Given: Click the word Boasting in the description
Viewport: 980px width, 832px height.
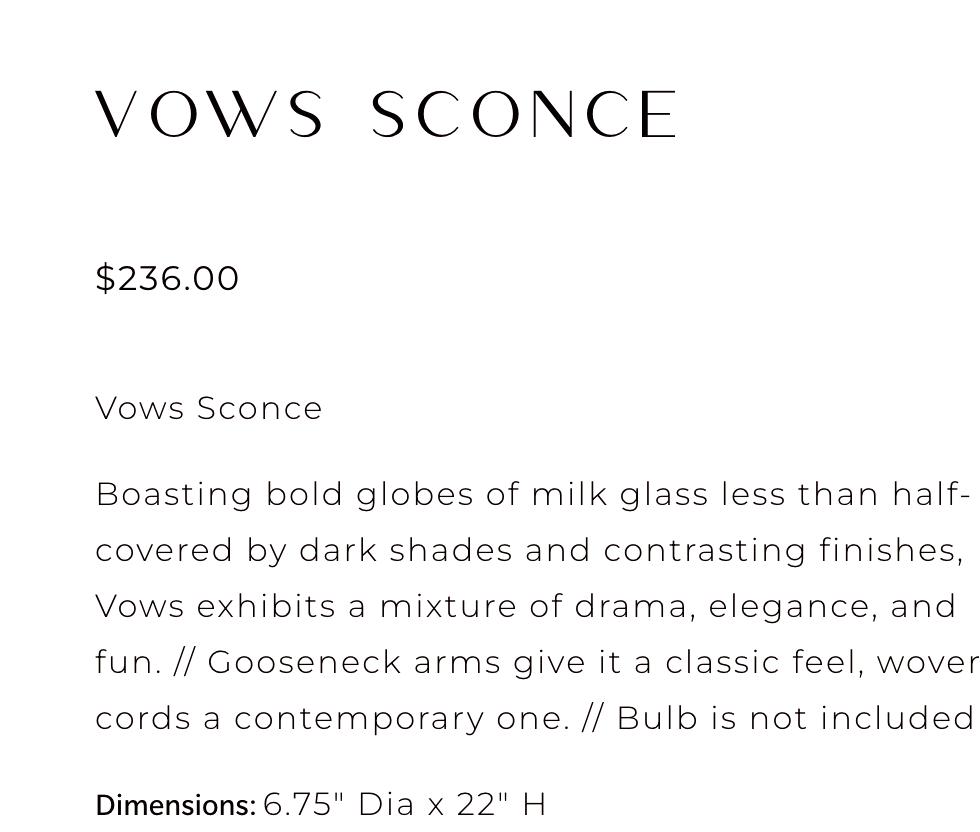Looking at the screenshot, I should (174, 495).
